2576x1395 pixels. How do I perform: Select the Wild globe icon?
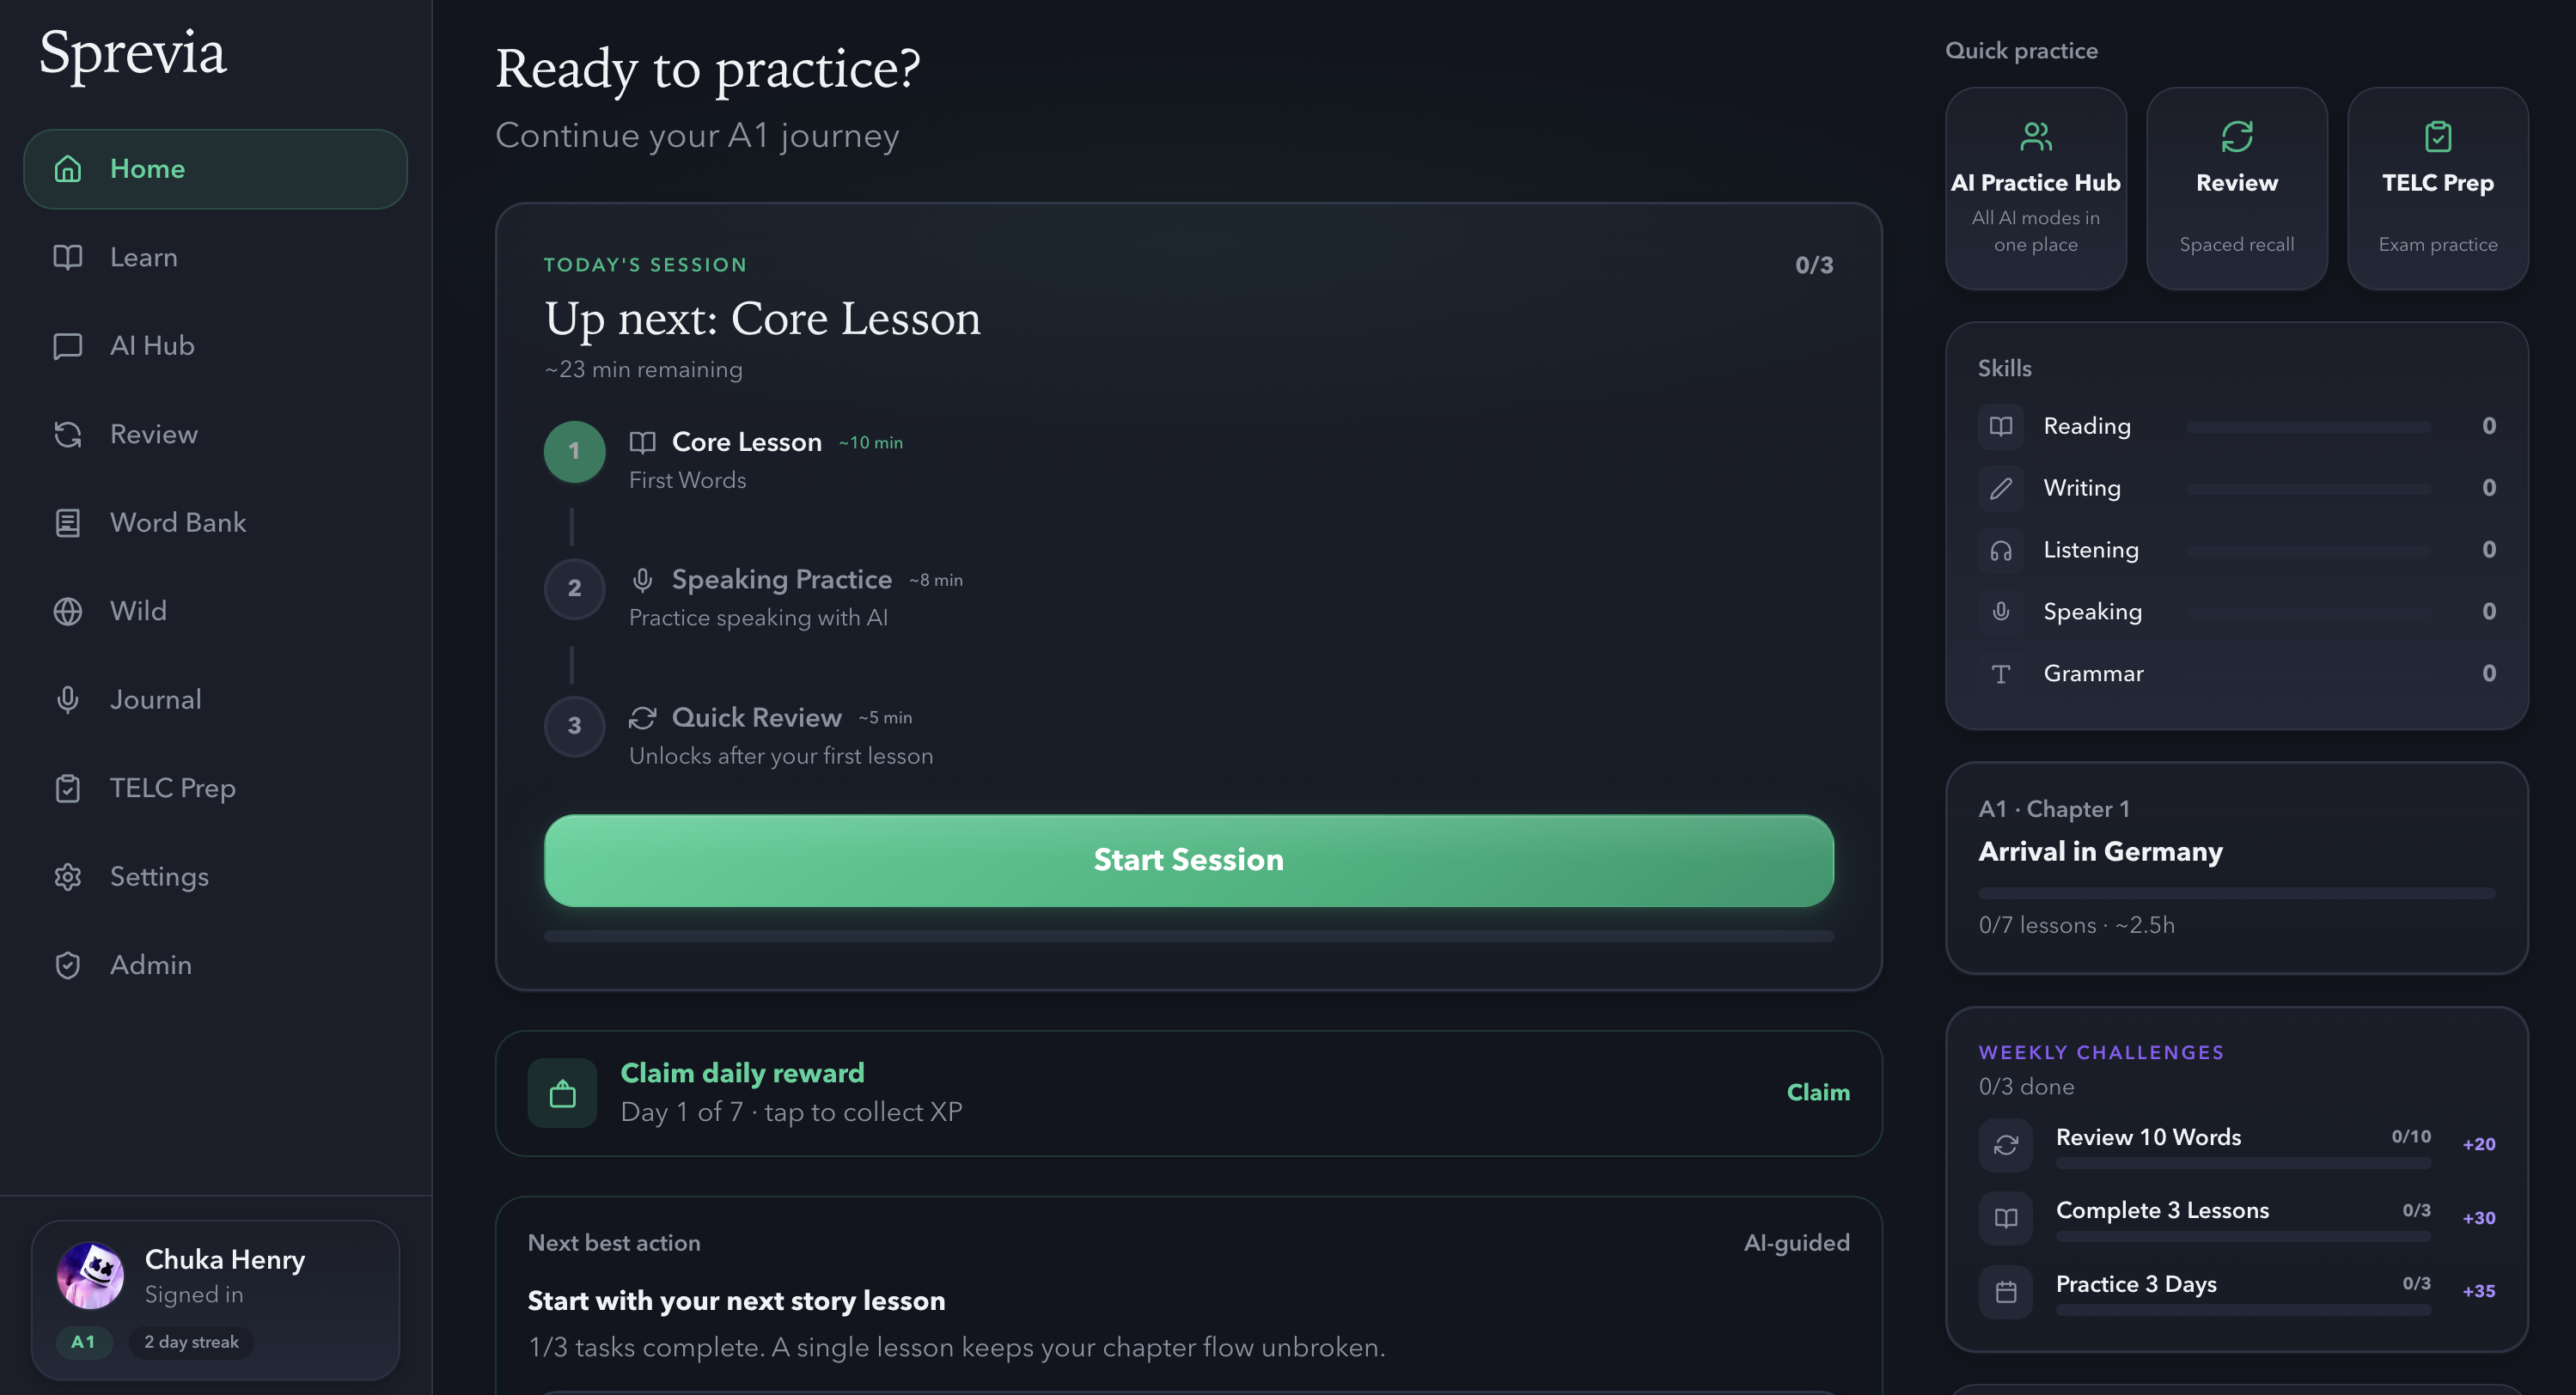pos(67,611)
